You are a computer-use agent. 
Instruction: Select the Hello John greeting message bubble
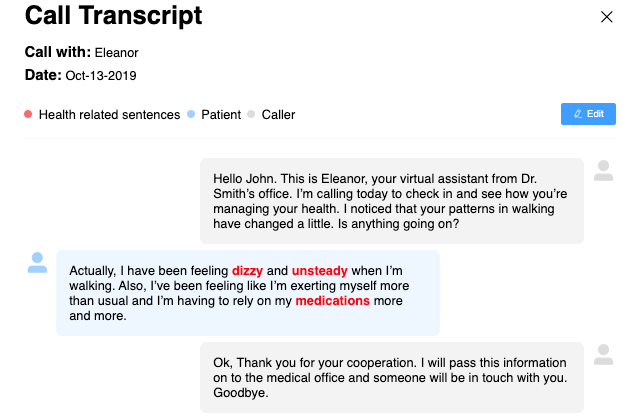pos(392,201)
